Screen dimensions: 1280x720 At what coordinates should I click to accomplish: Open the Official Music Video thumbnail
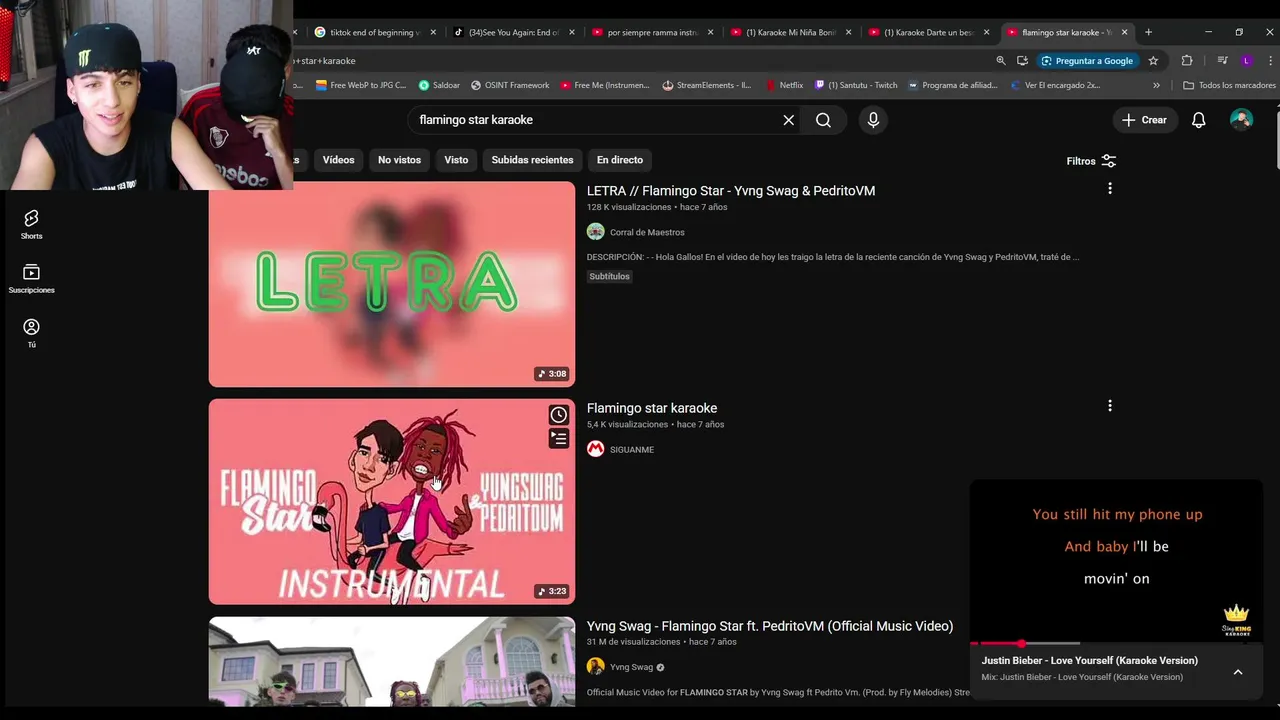click(x=392, y=662)
